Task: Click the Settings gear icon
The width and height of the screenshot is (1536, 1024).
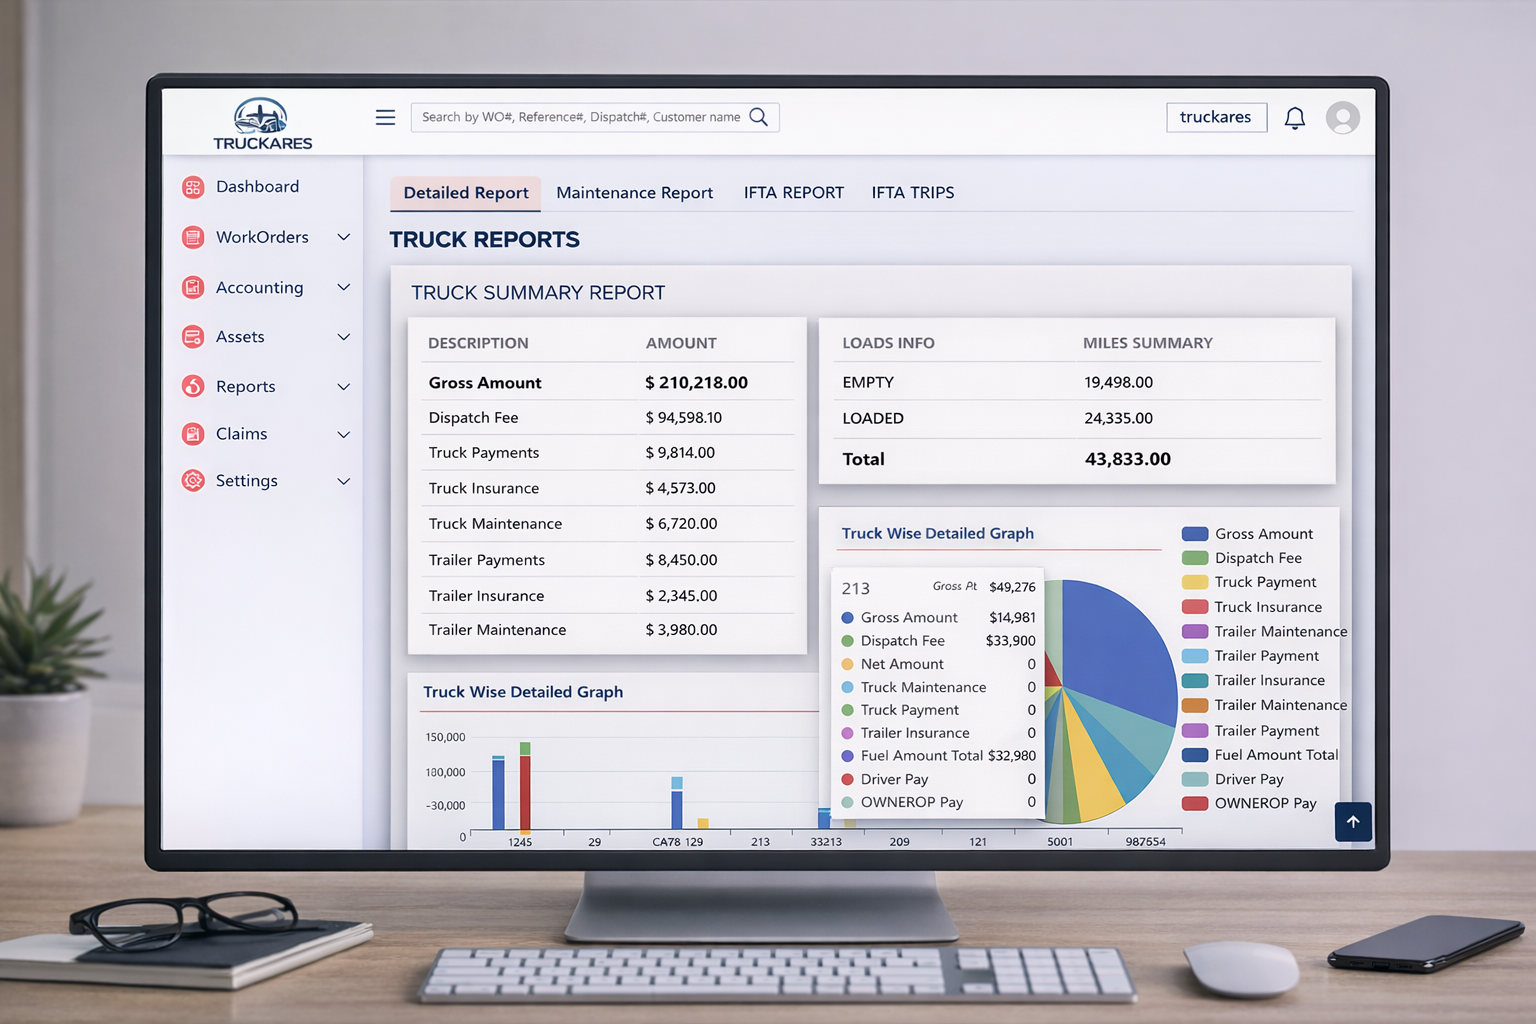Action: pos(192,481)
